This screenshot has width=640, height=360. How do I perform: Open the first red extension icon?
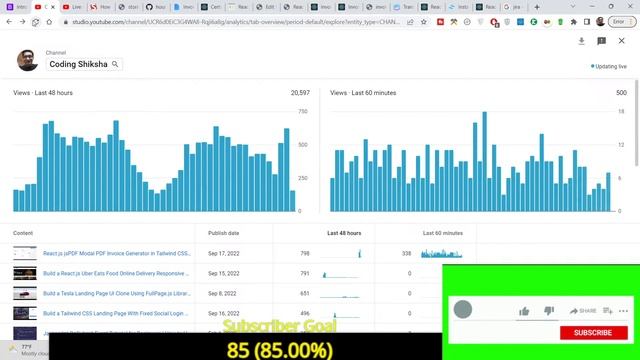440,22
